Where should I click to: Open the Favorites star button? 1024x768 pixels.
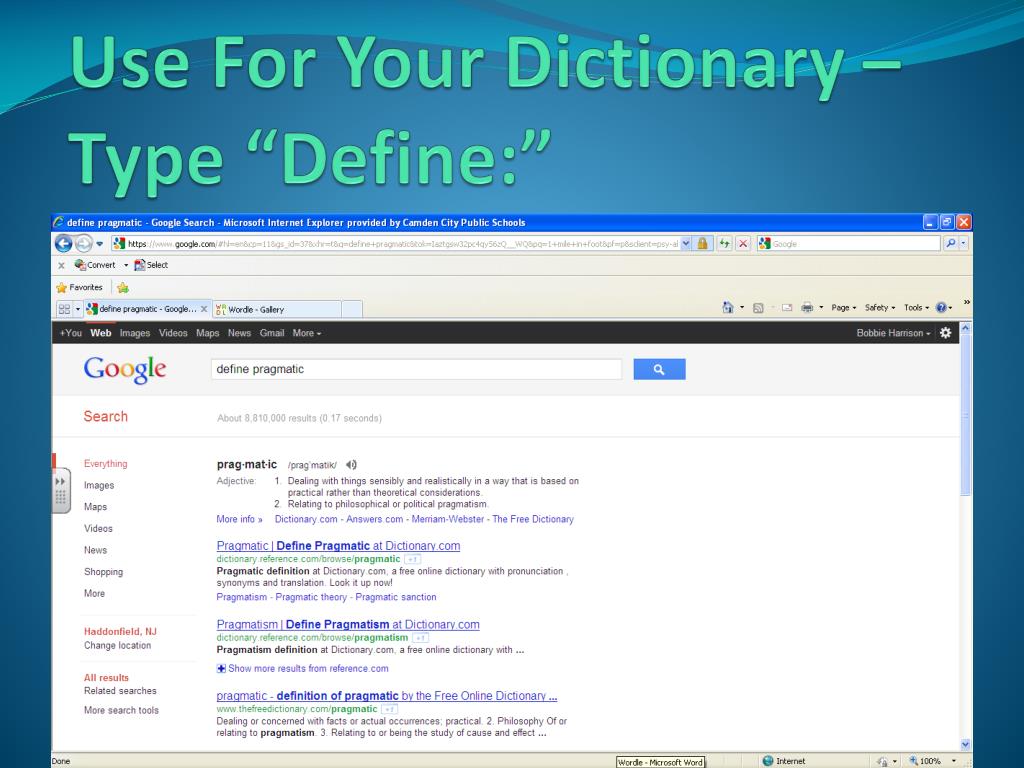[x=80, y=287]
